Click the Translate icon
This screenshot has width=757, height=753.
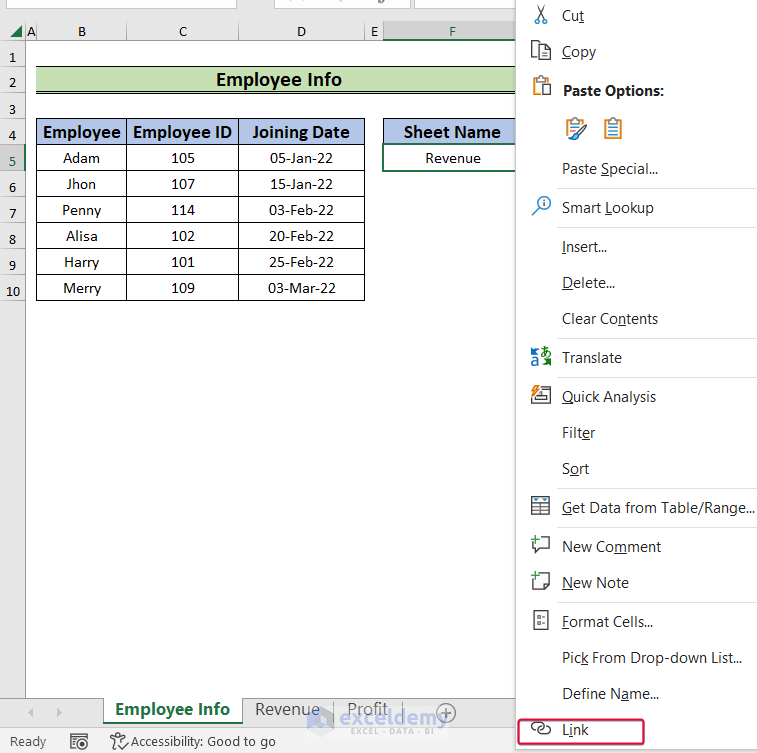click(x=541, y=357)
